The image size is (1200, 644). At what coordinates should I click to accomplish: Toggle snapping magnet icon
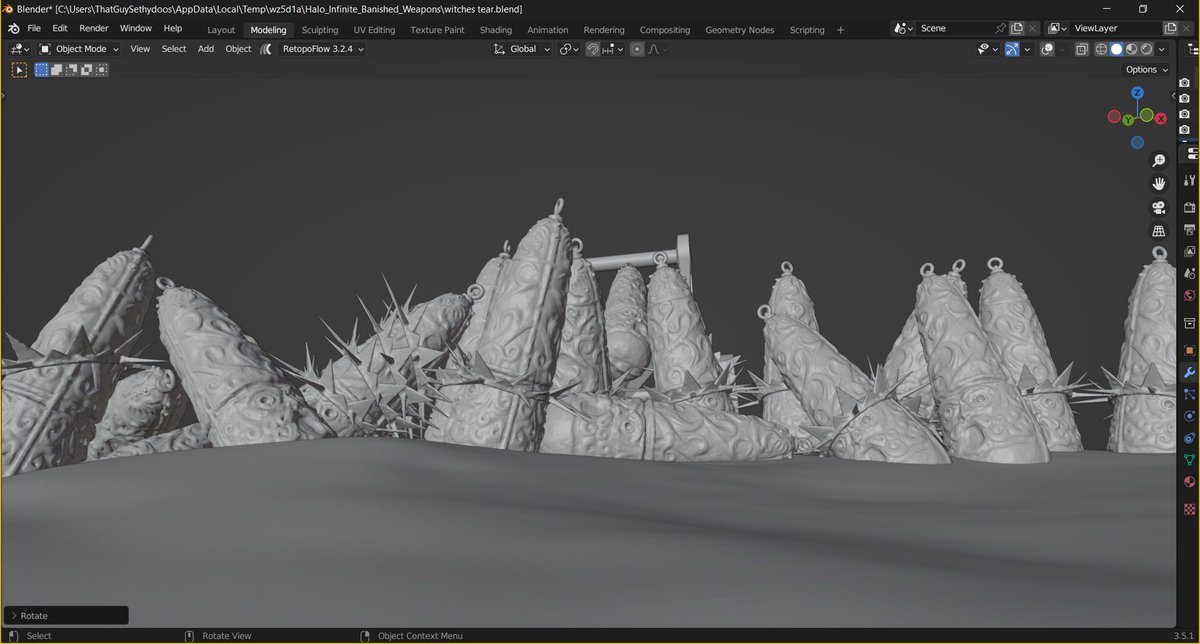(592, 49)
